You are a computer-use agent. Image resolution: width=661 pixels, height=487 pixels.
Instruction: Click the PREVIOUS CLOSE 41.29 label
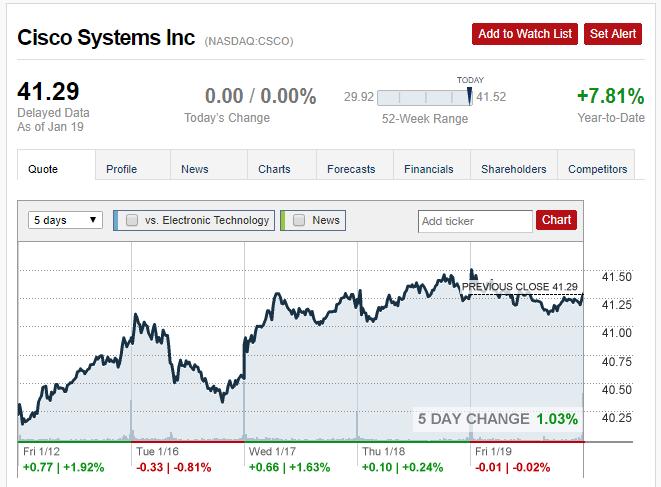click(x=520, y=287)
